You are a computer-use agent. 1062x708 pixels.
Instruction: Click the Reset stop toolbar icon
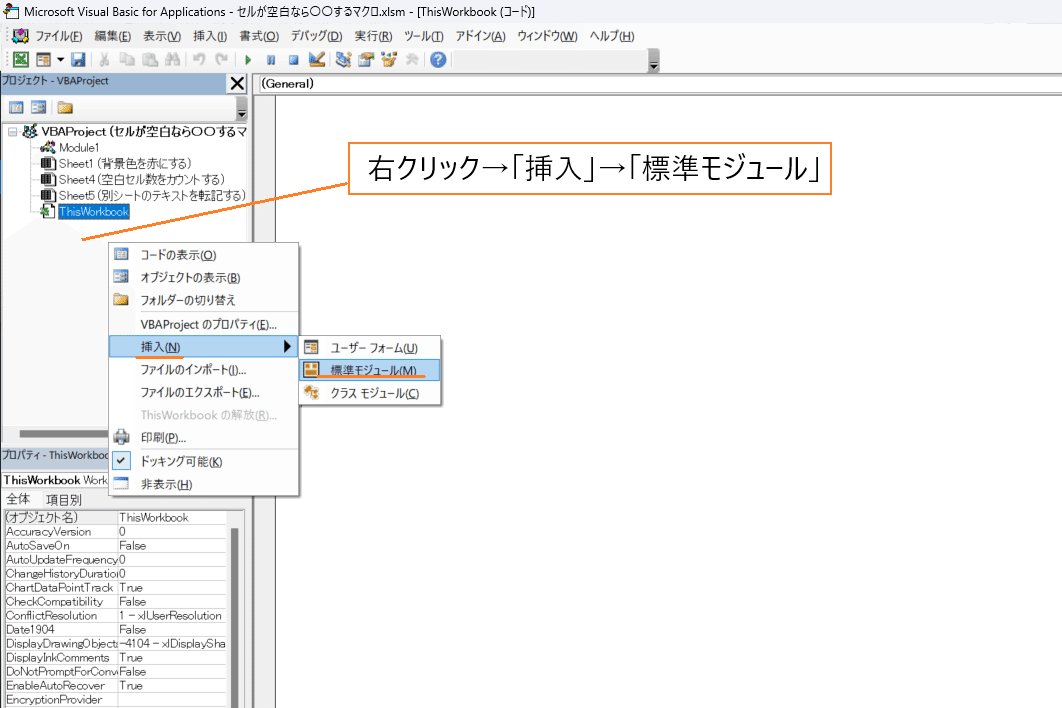click(x=293, y=60)
